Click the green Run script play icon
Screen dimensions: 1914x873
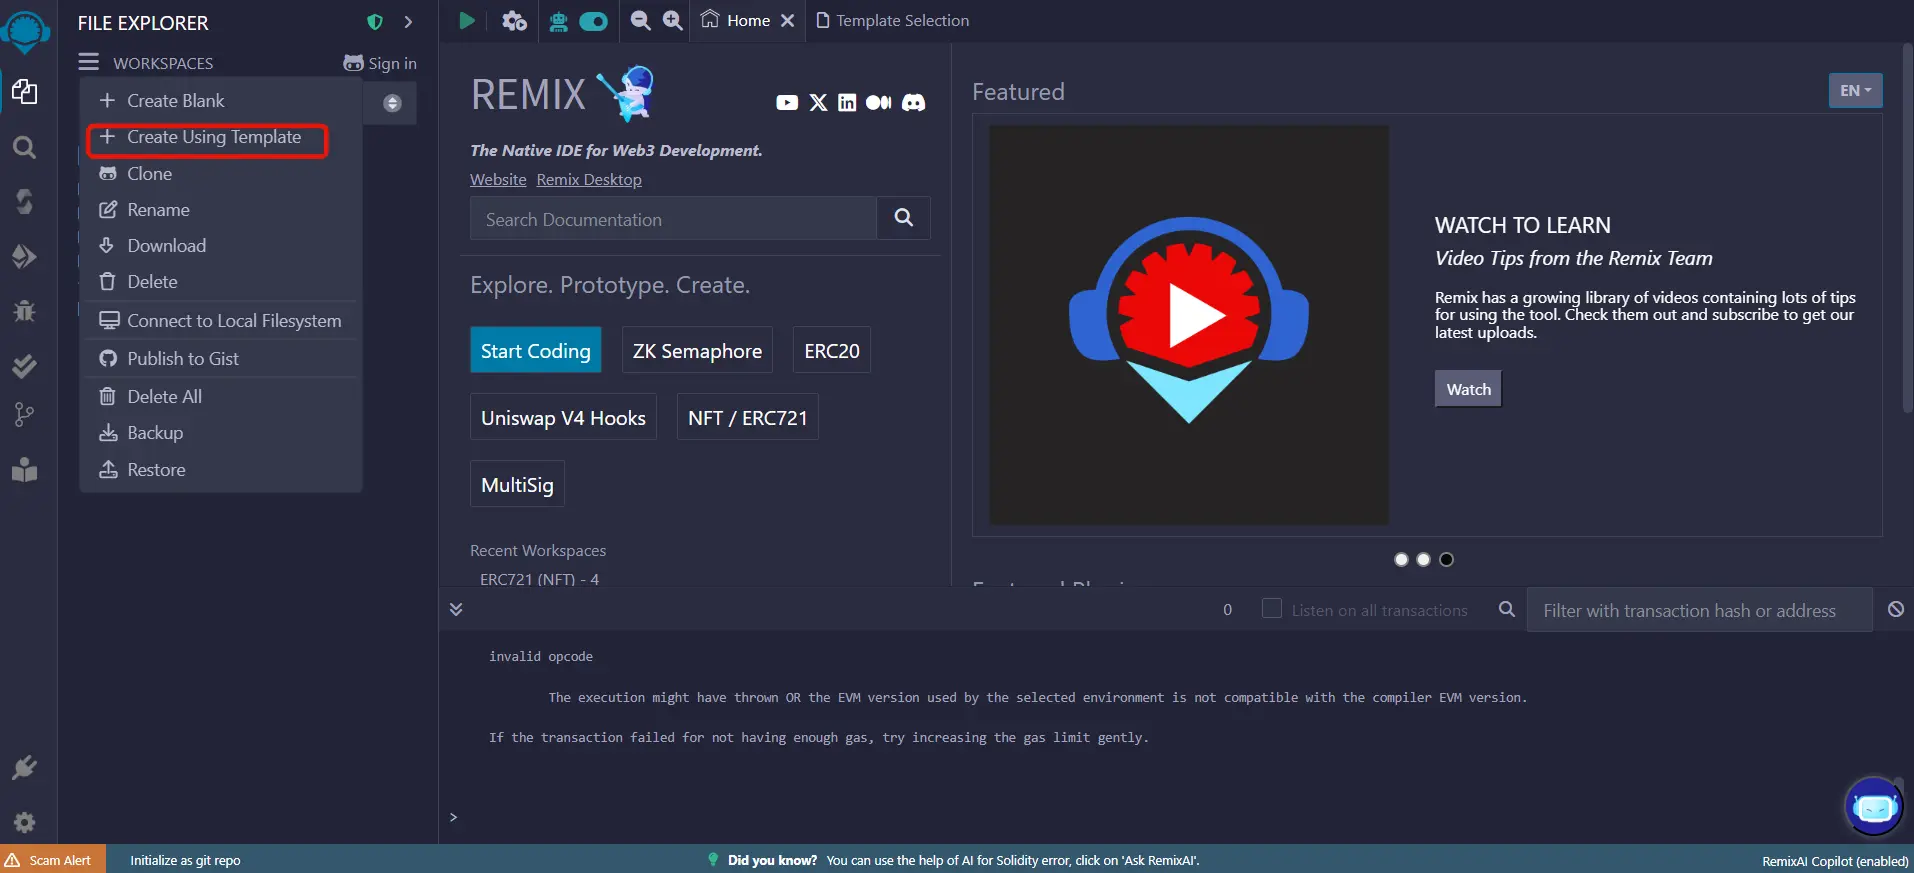(x=467, y=21)
